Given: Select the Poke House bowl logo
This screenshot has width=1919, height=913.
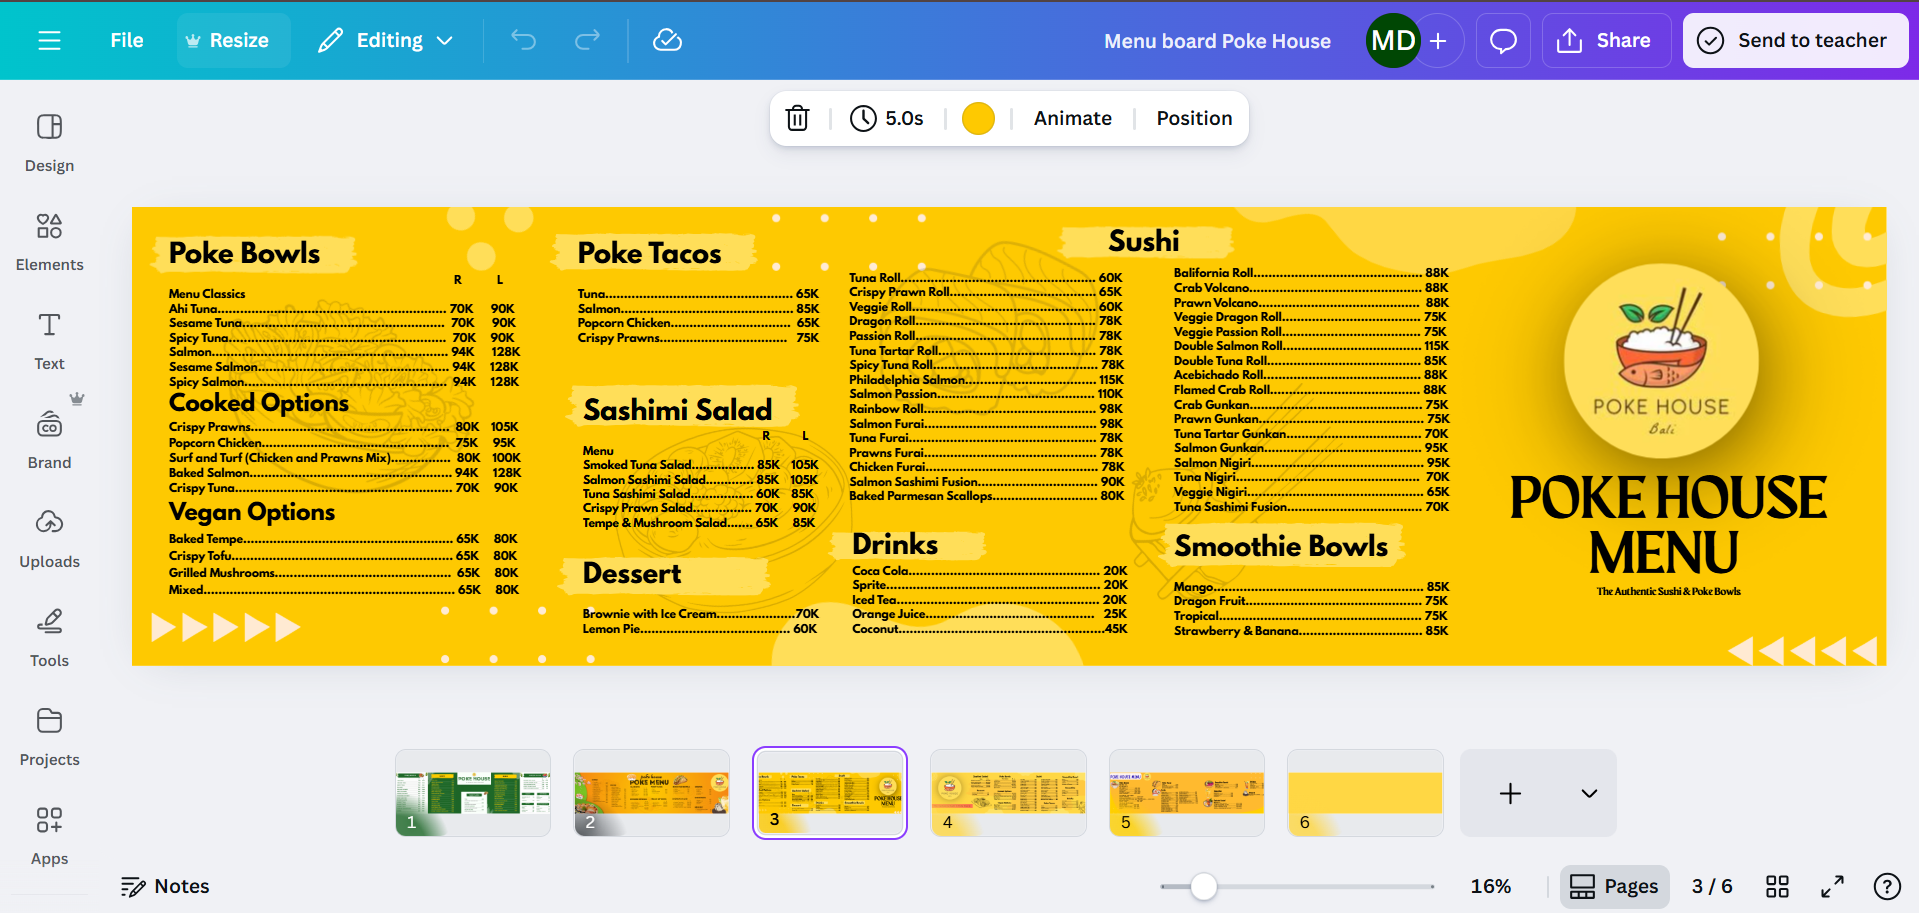Looking at the screenshot, I should point(1661,361).
